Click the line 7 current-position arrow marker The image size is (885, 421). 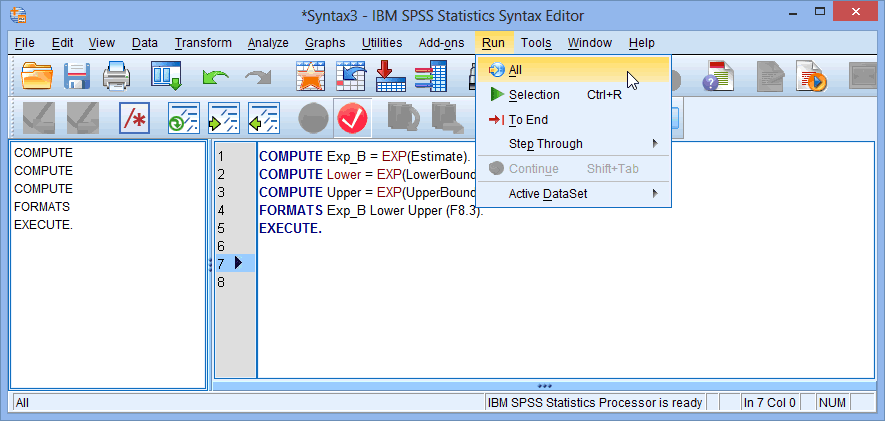coord(238,262)
